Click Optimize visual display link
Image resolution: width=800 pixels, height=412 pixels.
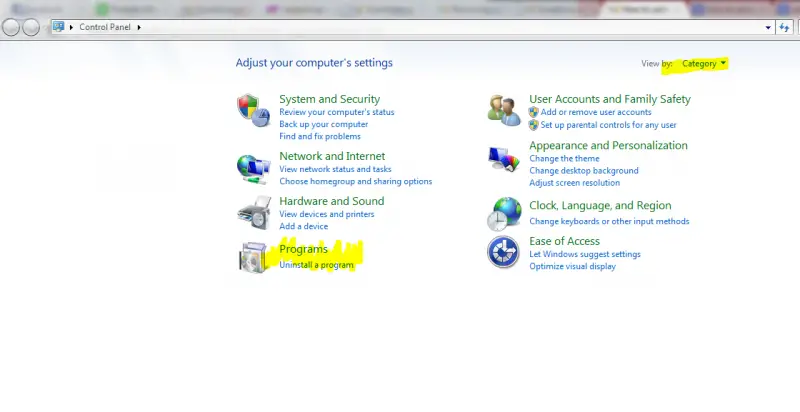pos(572,267)
